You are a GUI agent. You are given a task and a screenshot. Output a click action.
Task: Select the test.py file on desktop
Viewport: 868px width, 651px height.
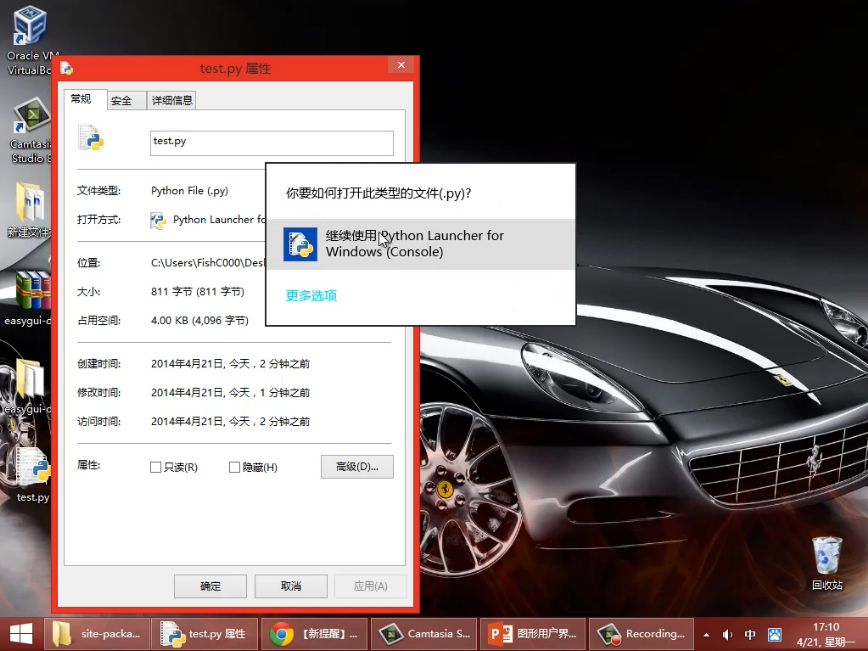pyautogui.click(x=32, y=470)
